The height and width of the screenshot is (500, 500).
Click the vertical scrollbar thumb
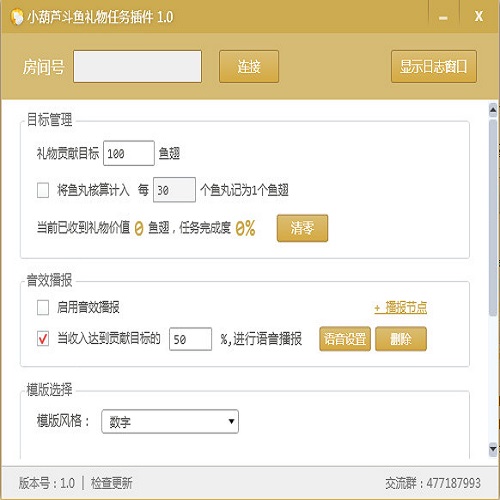pyautogui.click(x=493, y=217)
